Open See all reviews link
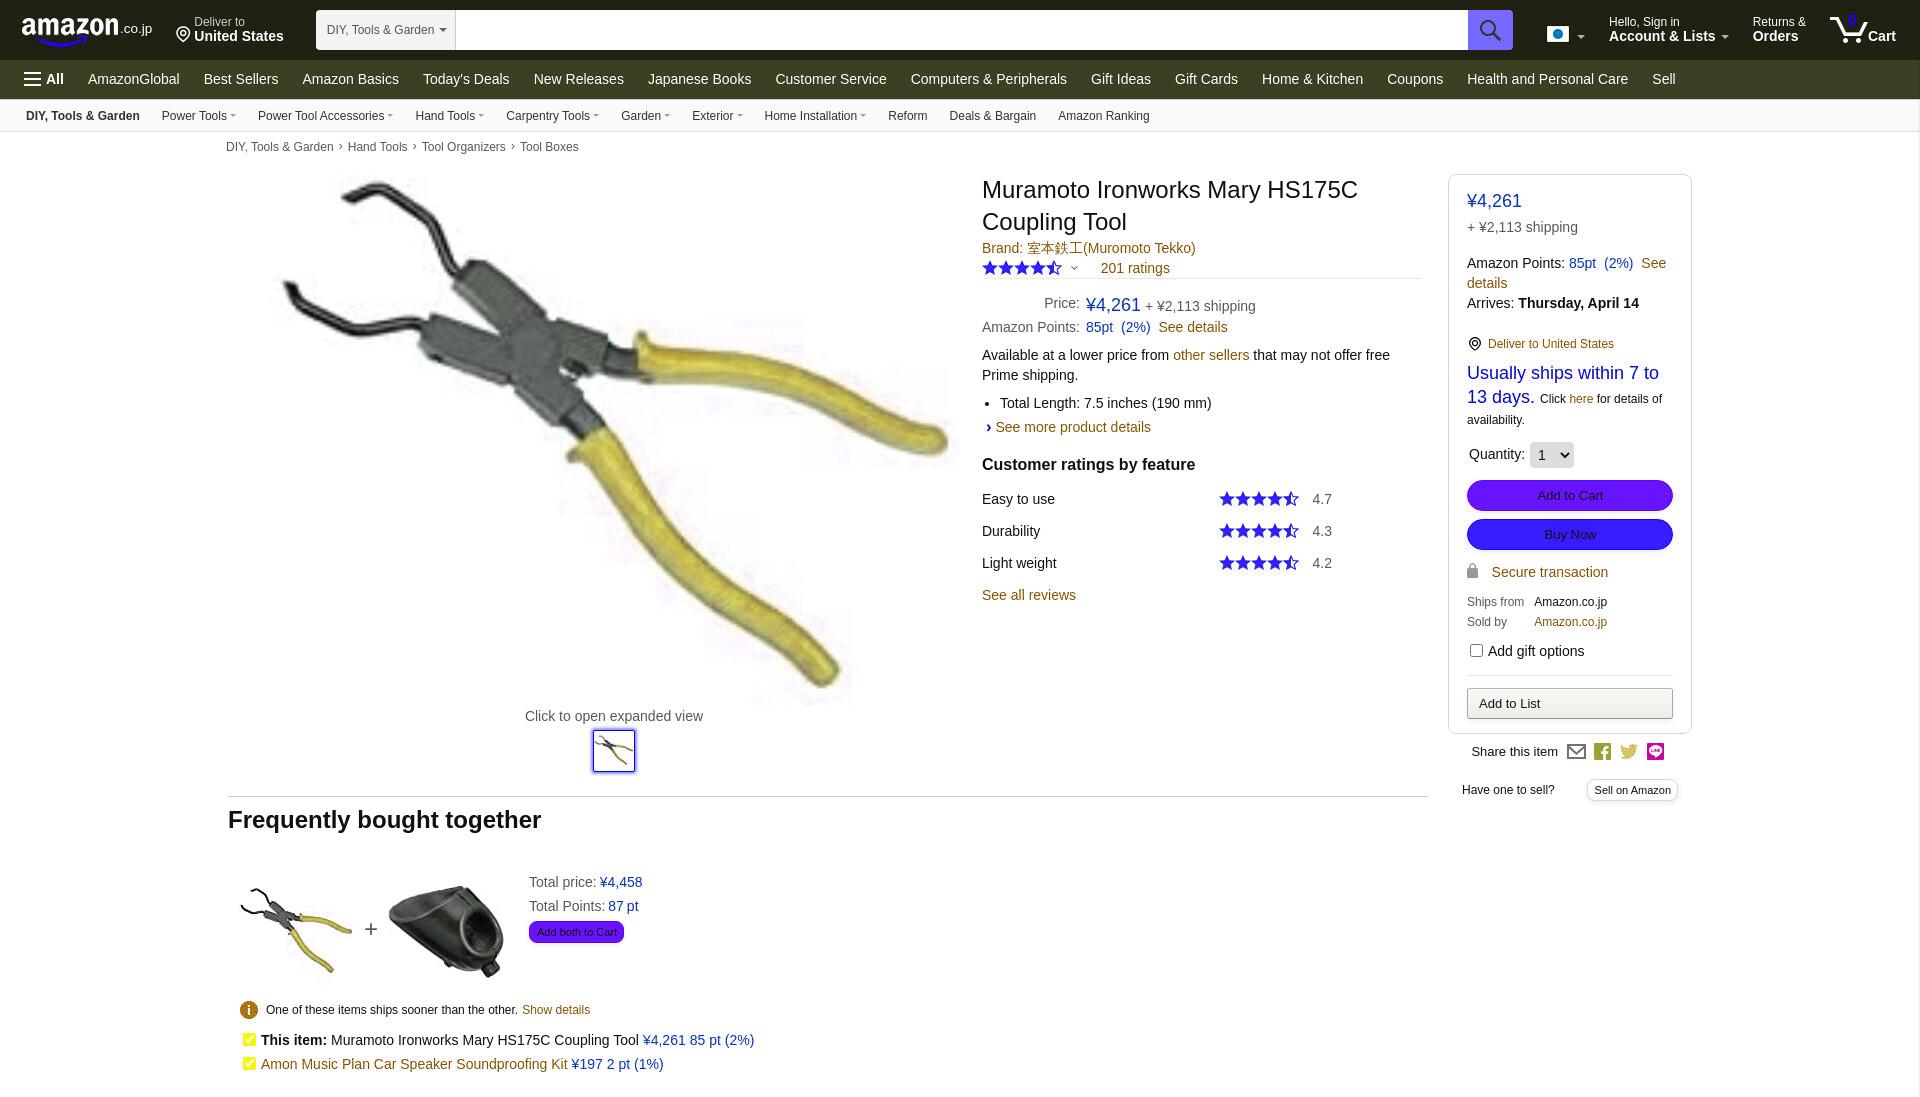 pyautogui.click(x=1028, y=595)
